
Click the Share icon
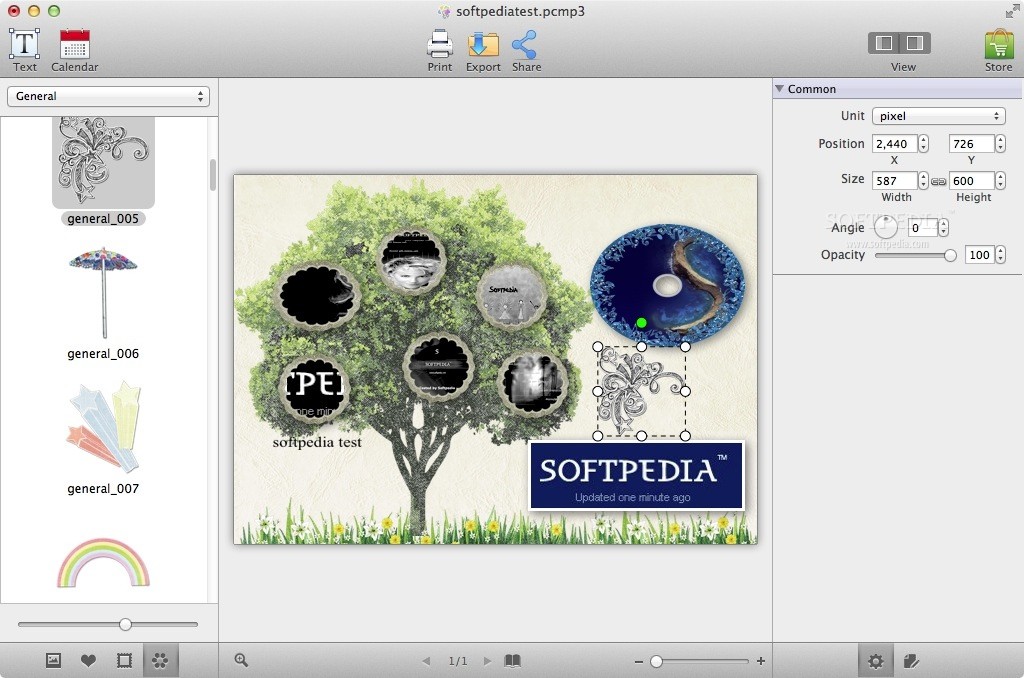pyautogui.click(x=526, y=50)
